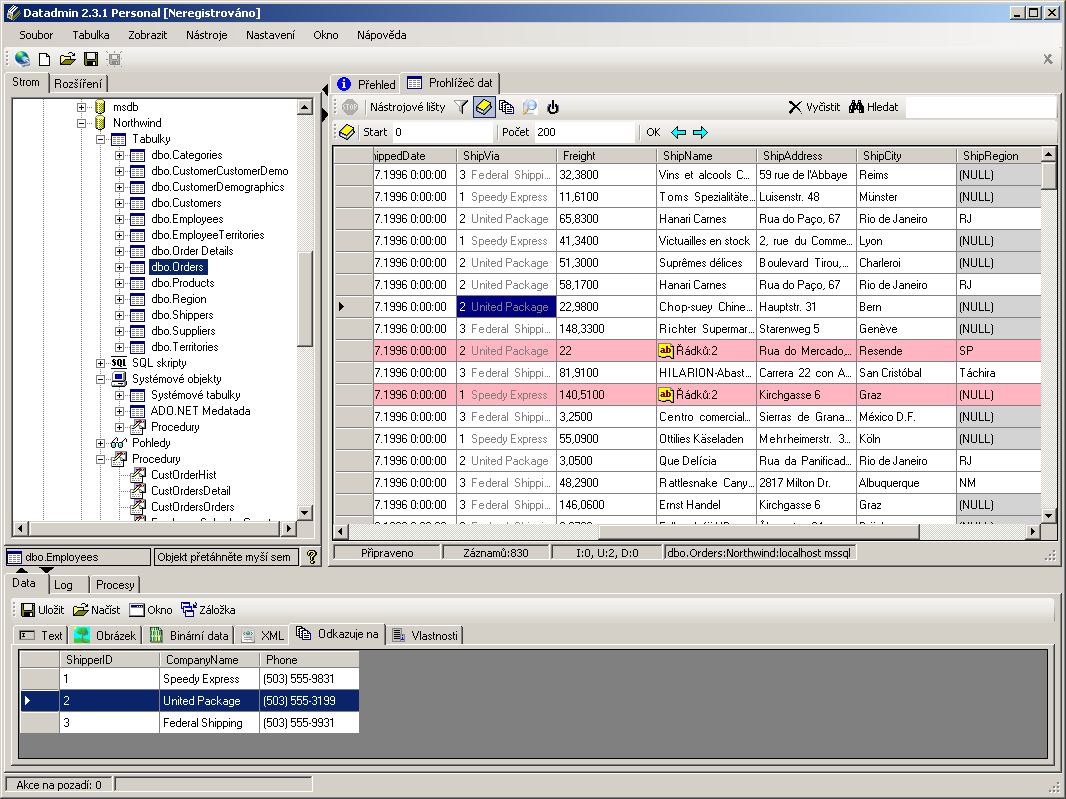1066x799 pixels.
Task: Click the data grid horizontal scrollbar thumb
Action: pos(758,531)
